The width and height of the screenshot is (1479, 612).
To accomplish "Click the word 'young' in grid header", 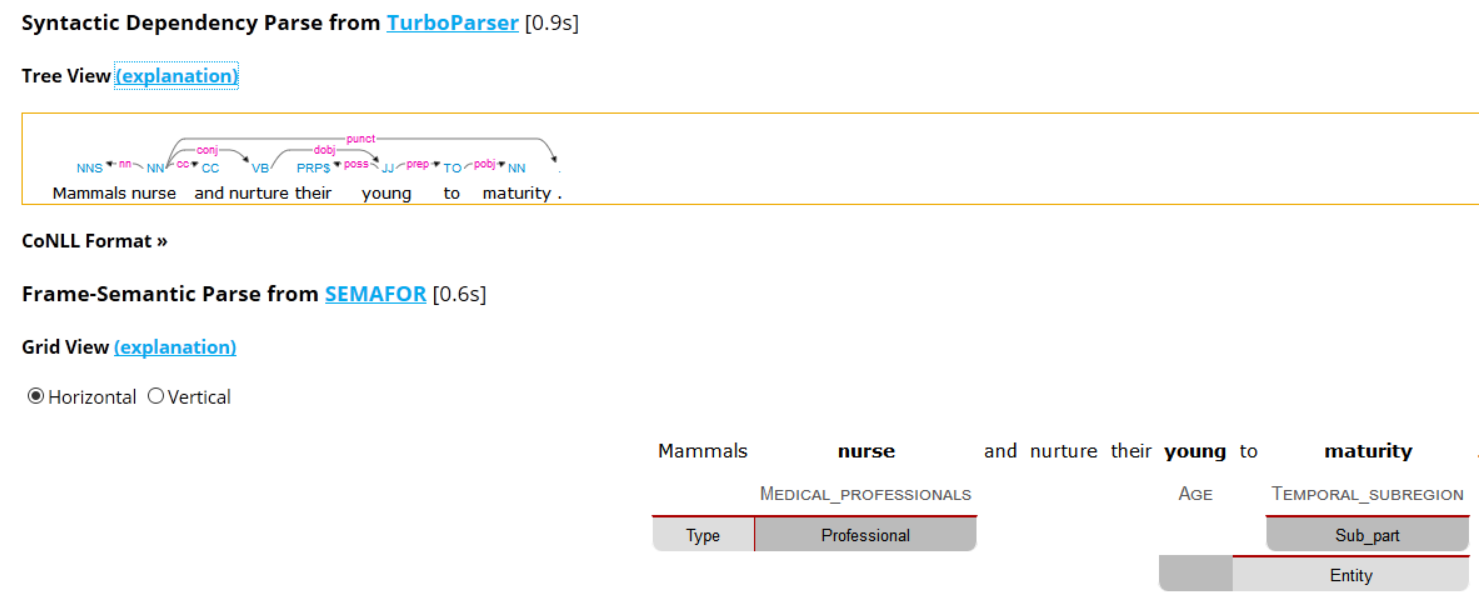I will pos(1195,452).
